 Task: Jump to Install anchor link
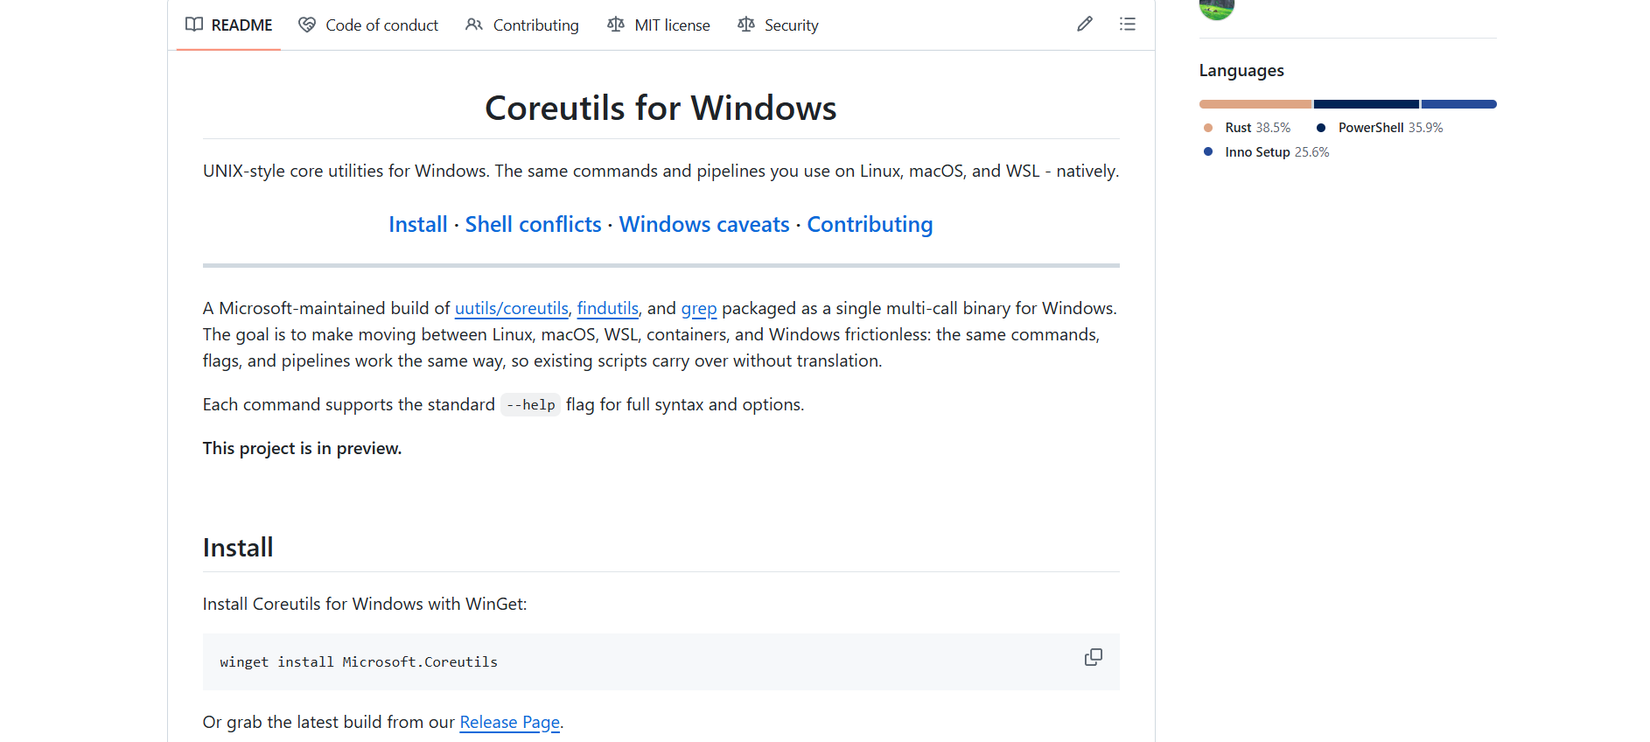point(418,224)
